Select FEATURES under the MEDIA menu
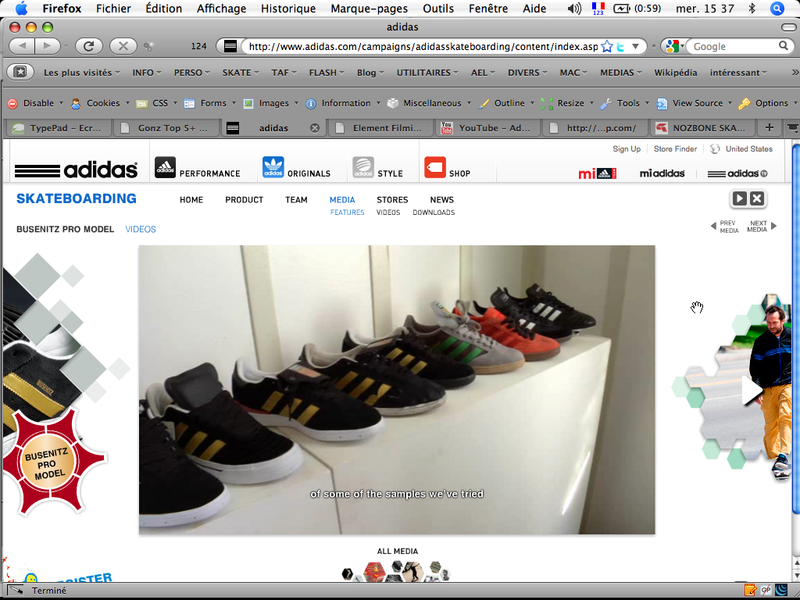Screen dimensions: 800x600 (x=347, y=212)
